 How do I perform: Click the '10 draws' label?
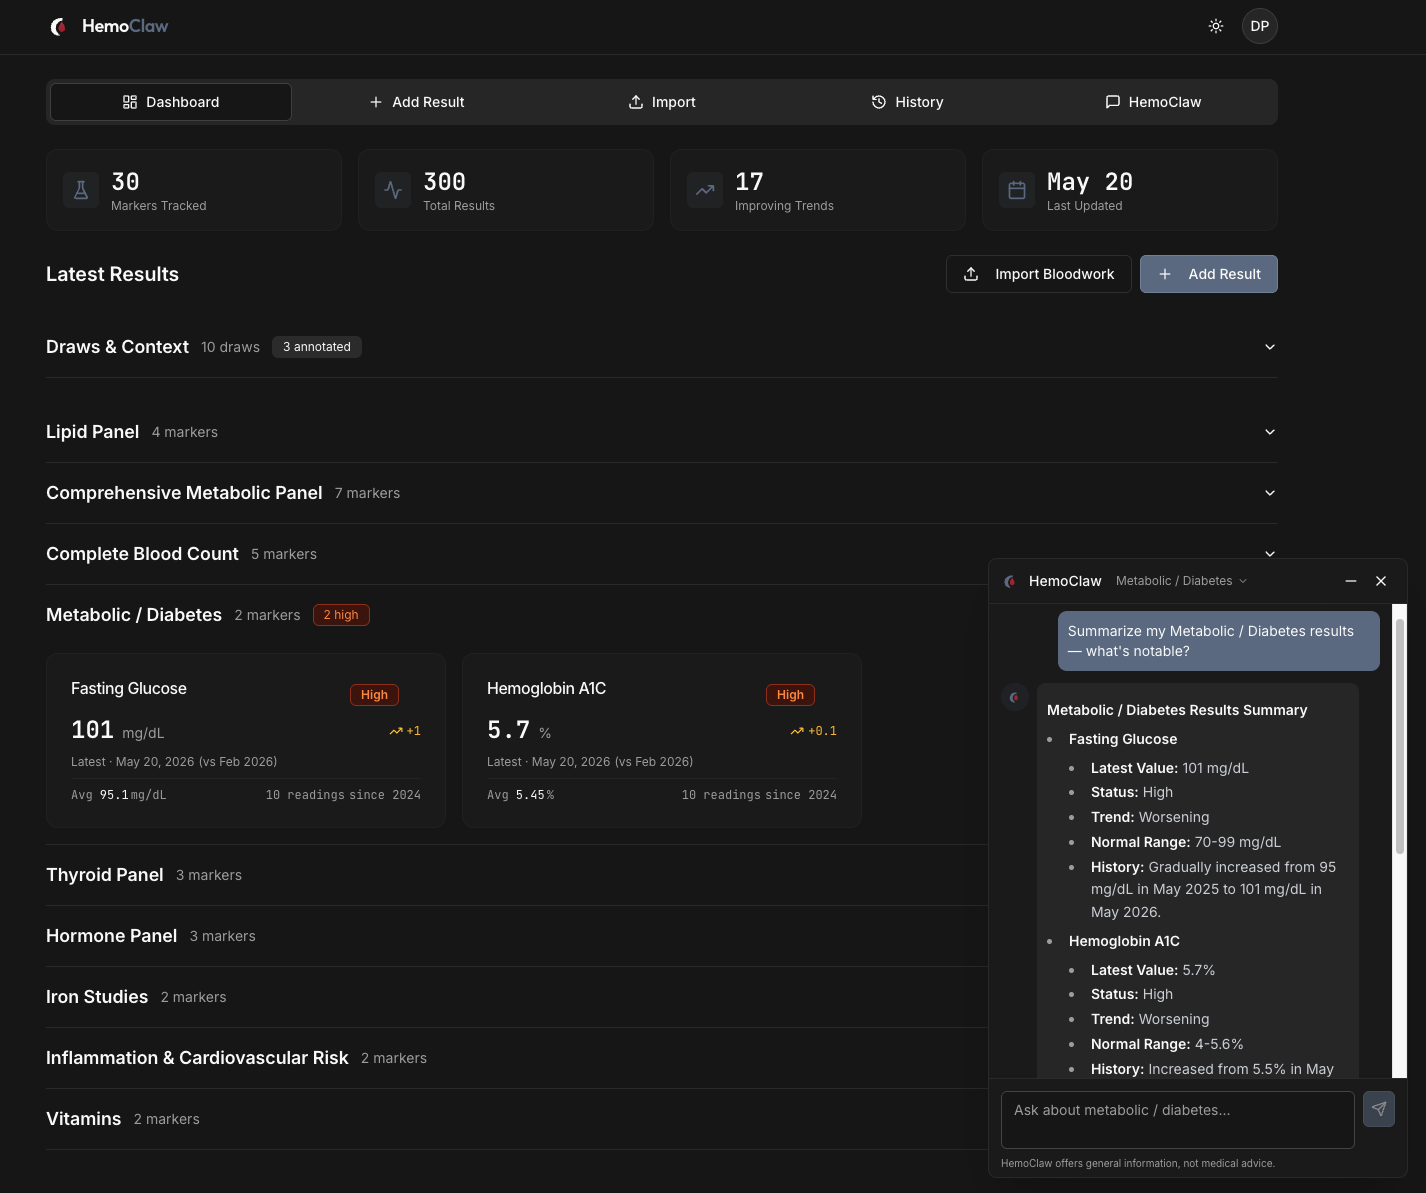tap(230, 347)
